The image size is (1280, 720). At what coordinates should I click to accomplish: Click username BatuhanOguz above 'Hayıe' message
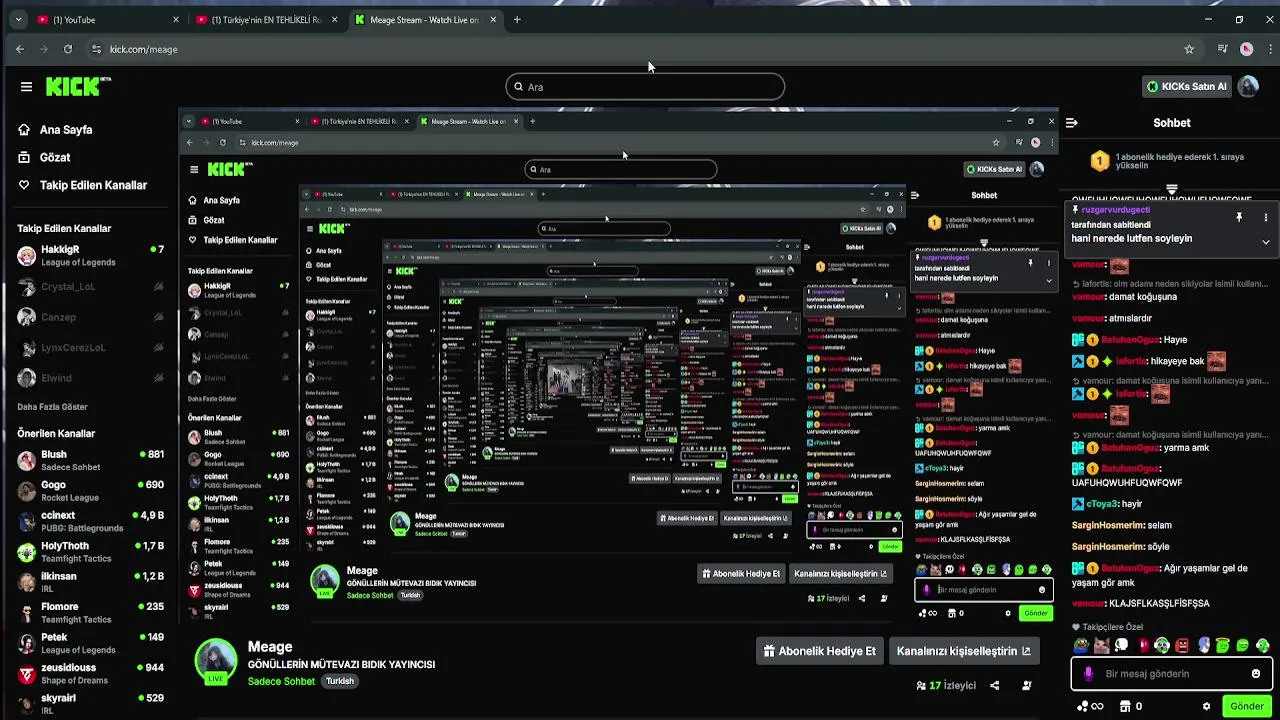[1131, 340]
